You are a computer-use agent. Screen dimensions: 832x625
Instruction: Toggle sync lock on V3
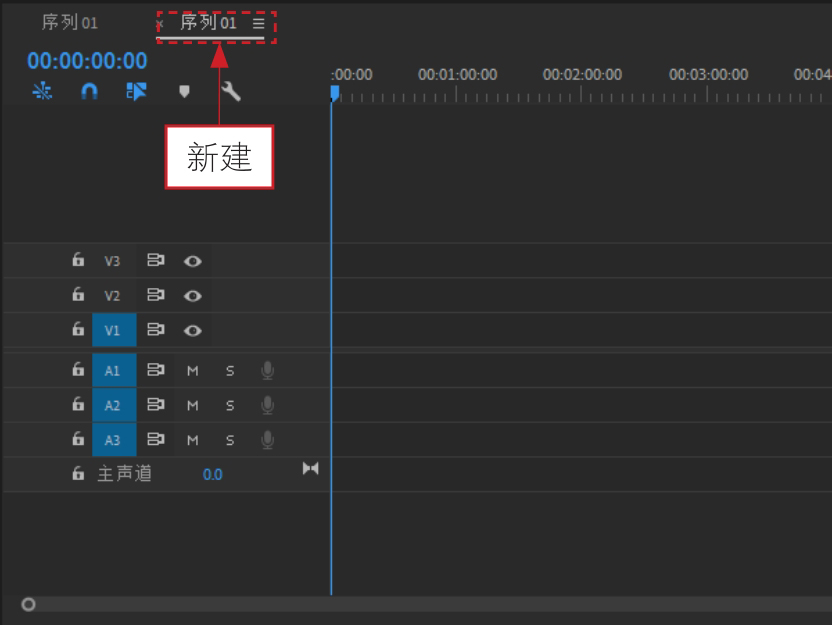click(155, 260)
